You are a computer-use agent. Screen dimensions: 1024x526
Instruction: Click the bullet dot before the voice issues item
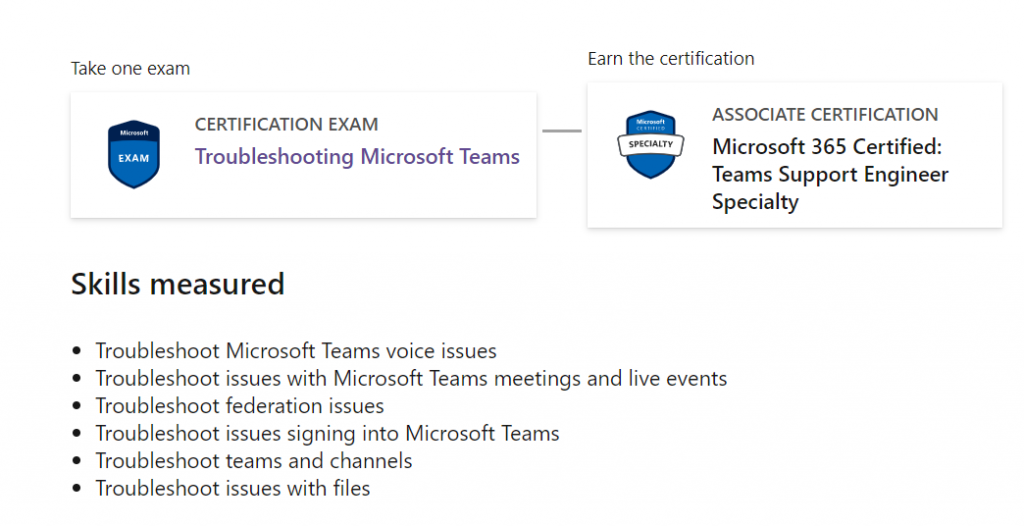pos(77,352)
